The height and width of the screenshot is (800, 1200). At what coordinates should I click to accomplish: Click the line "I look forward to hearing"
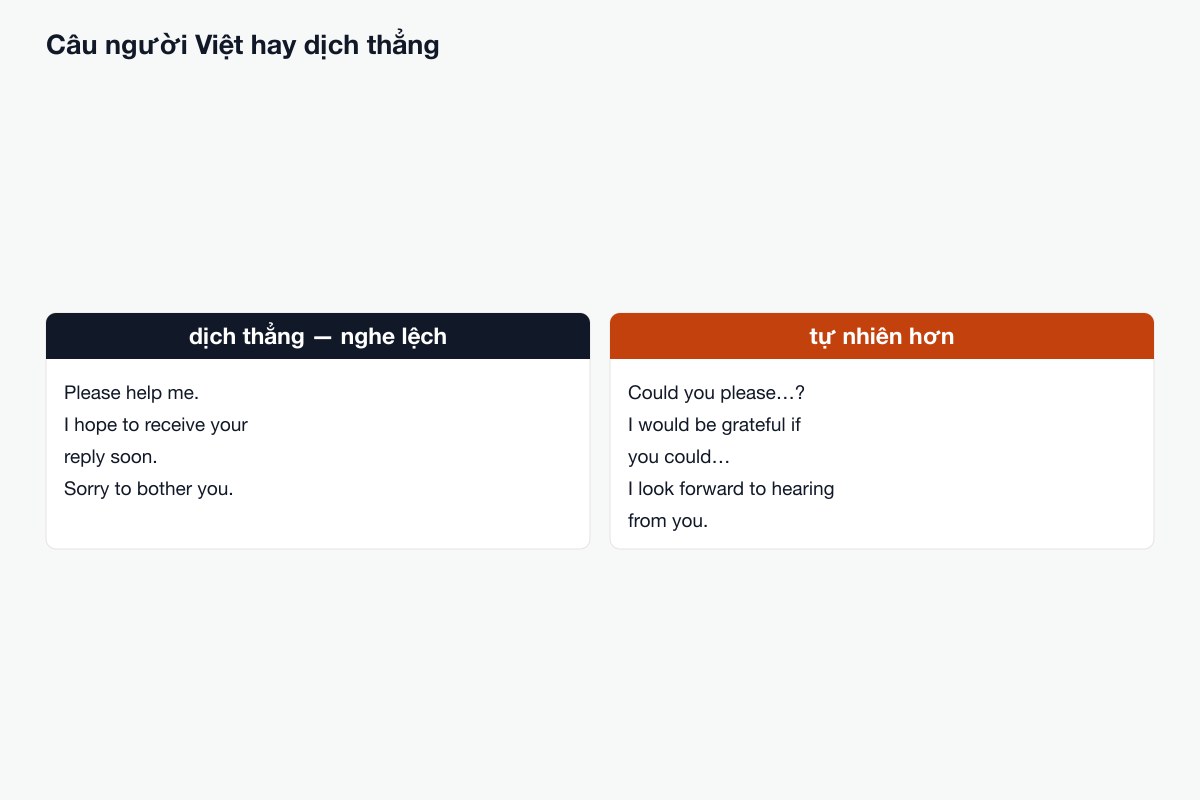pyautogui.click(x=731, y=489)
